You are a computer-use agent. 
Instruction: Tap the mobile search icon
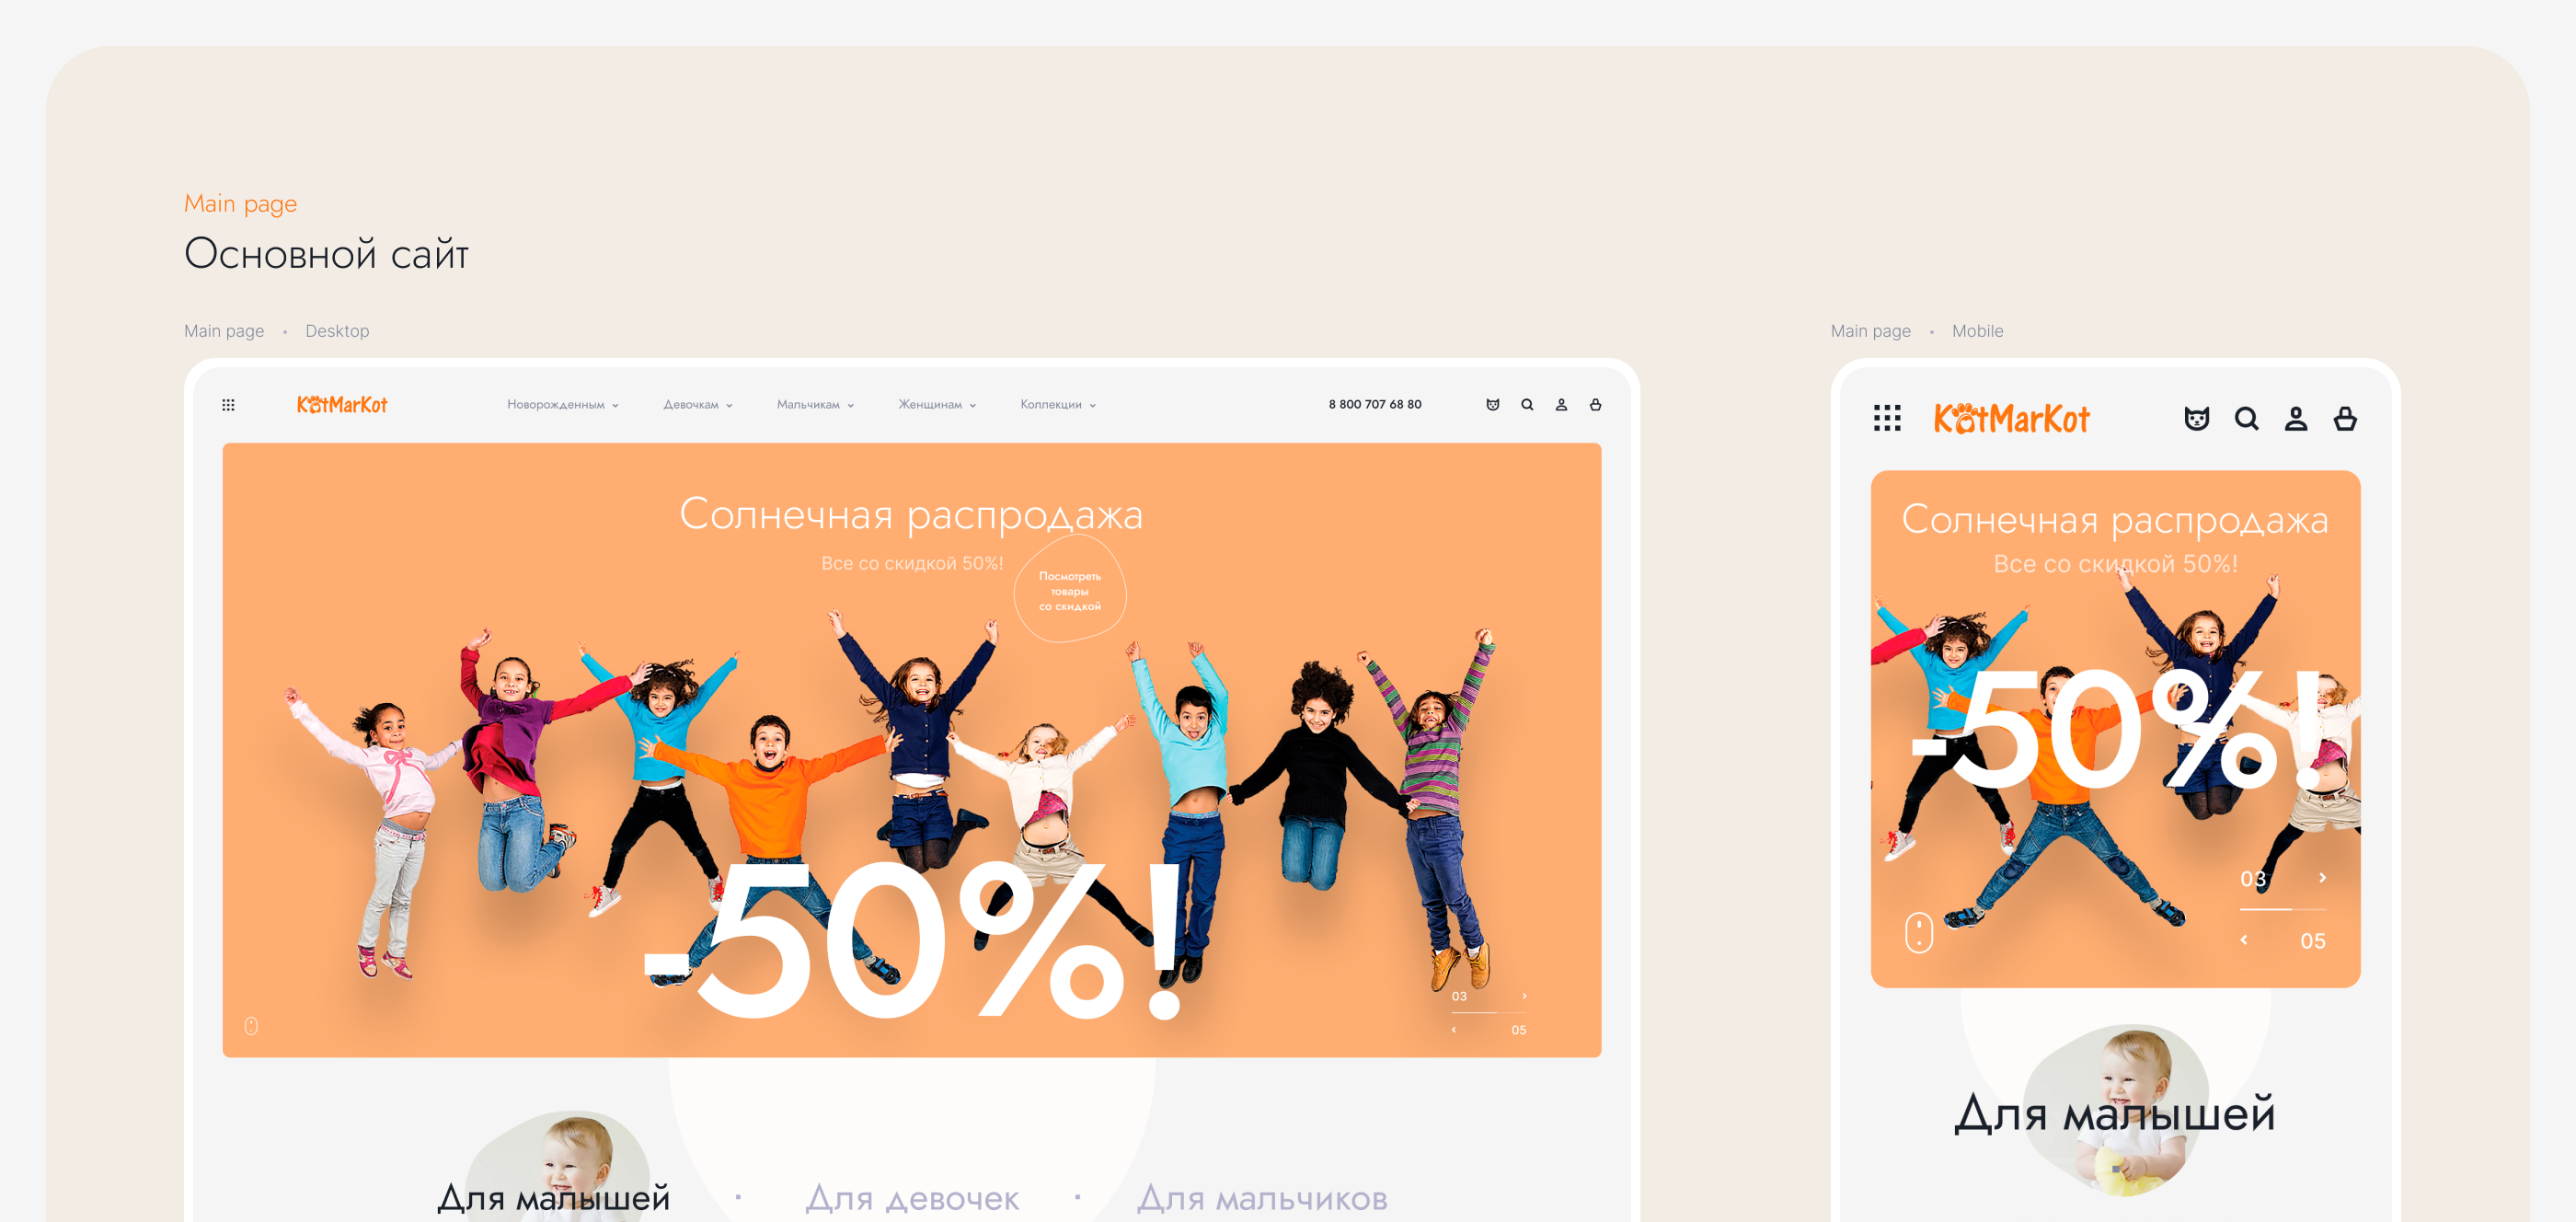click(2246, 418)
